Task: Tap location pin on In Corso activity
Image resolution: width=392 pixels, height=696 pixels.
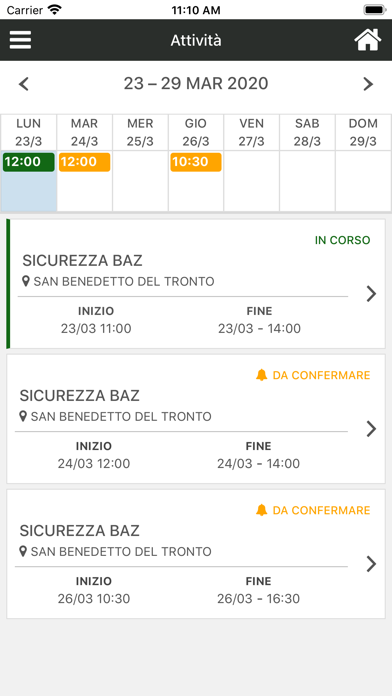Action: pos(26,281)
